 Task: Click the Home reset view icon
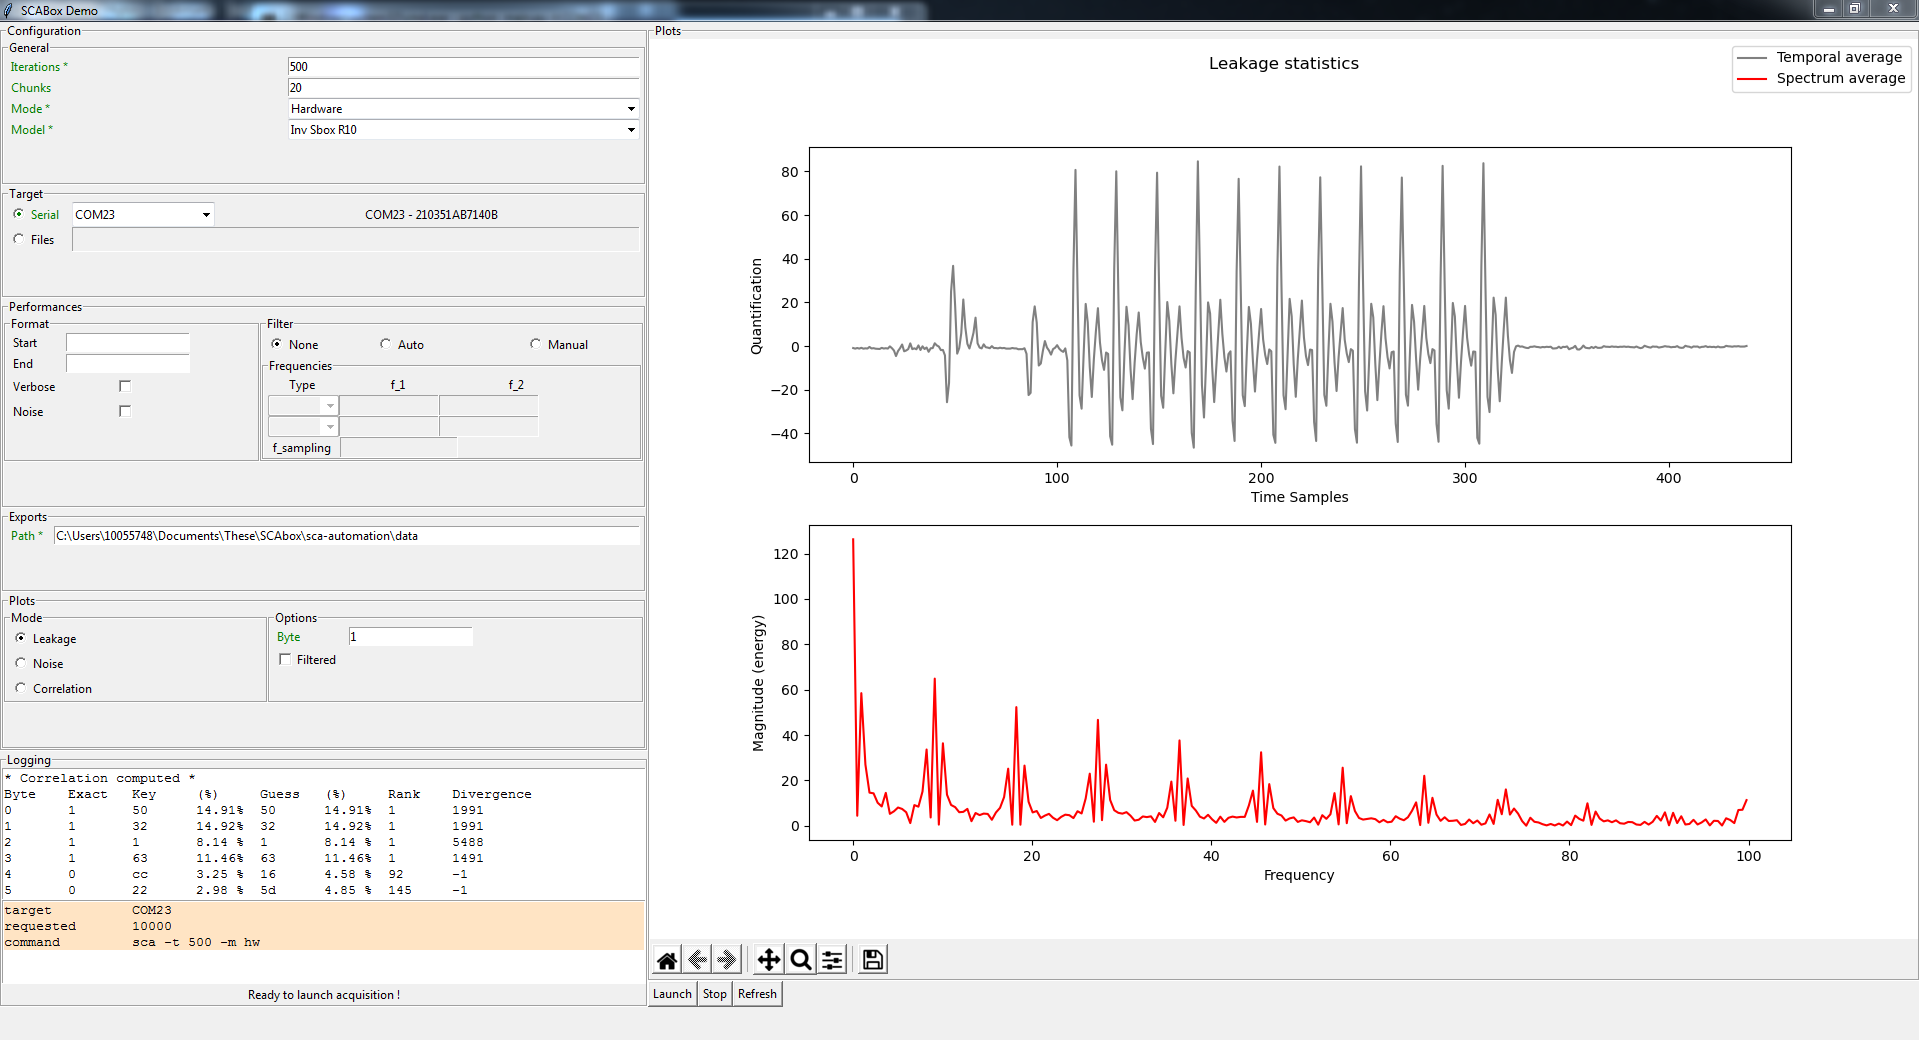(x=667, y=960)
